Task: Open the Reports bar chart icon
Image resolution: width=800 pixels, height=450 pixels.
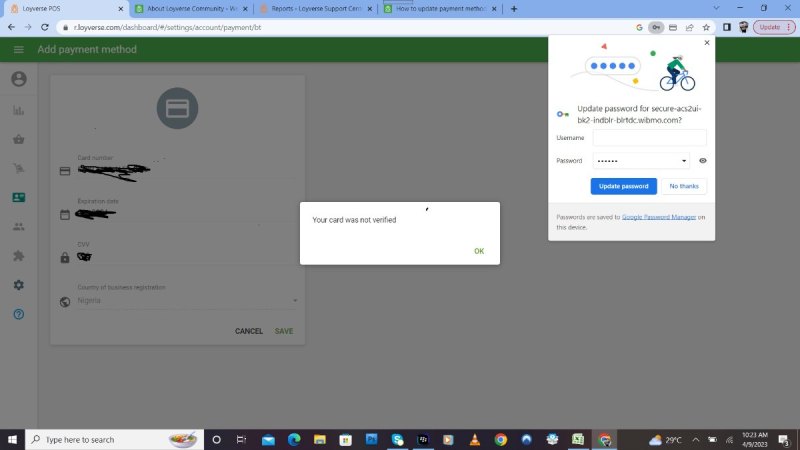Action: 18,110
